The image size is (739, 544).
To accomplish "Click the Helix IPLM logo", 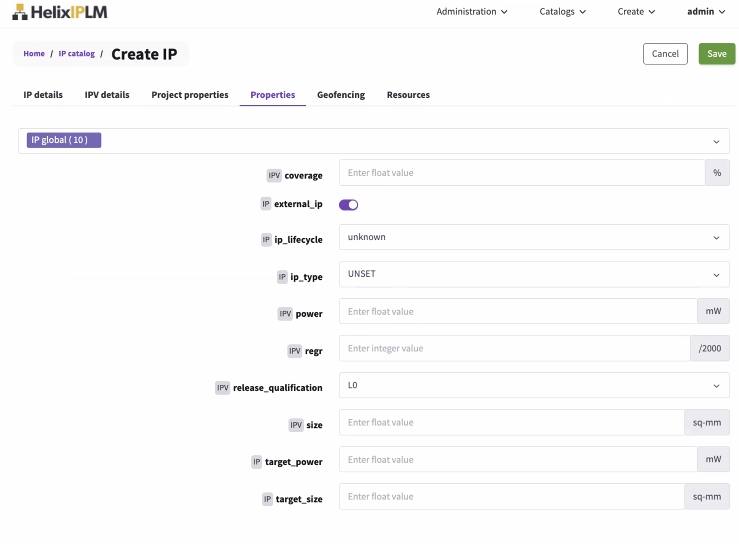I will (x=60, y=12).
